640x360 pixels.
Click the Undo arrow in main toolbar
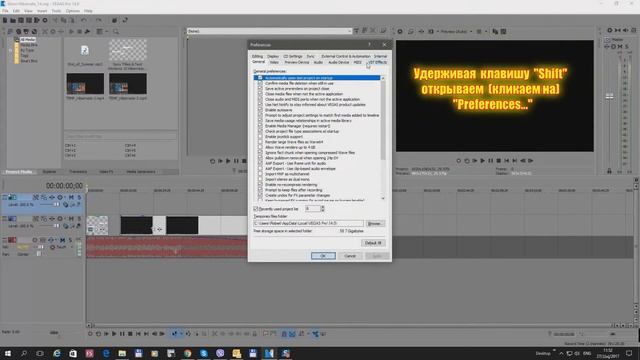84,20
